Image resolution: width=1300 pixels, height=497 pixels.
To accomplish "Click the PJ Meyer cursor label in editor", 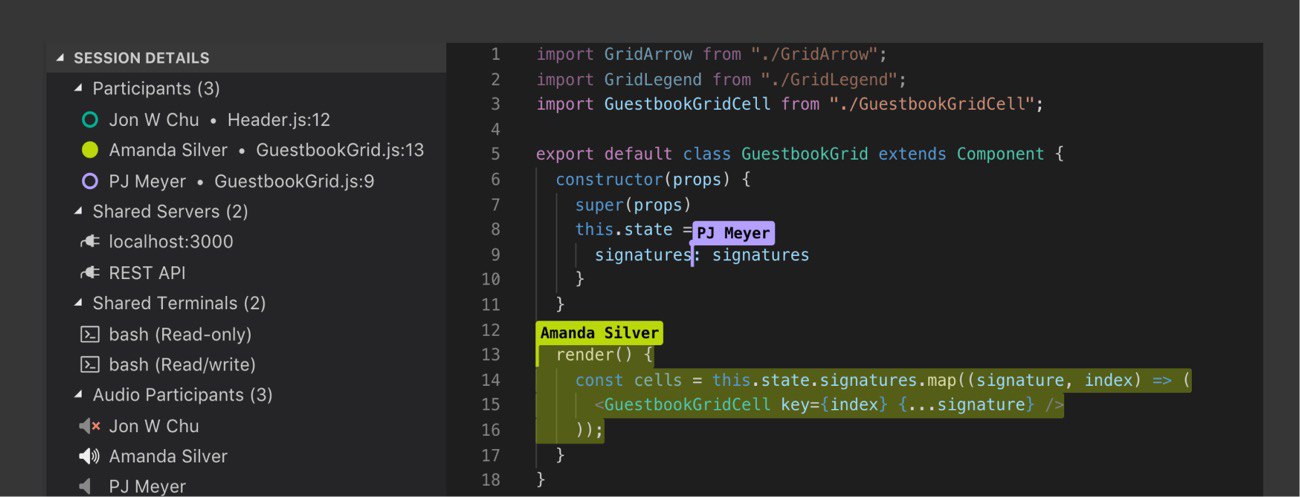I will coord(733,233).
